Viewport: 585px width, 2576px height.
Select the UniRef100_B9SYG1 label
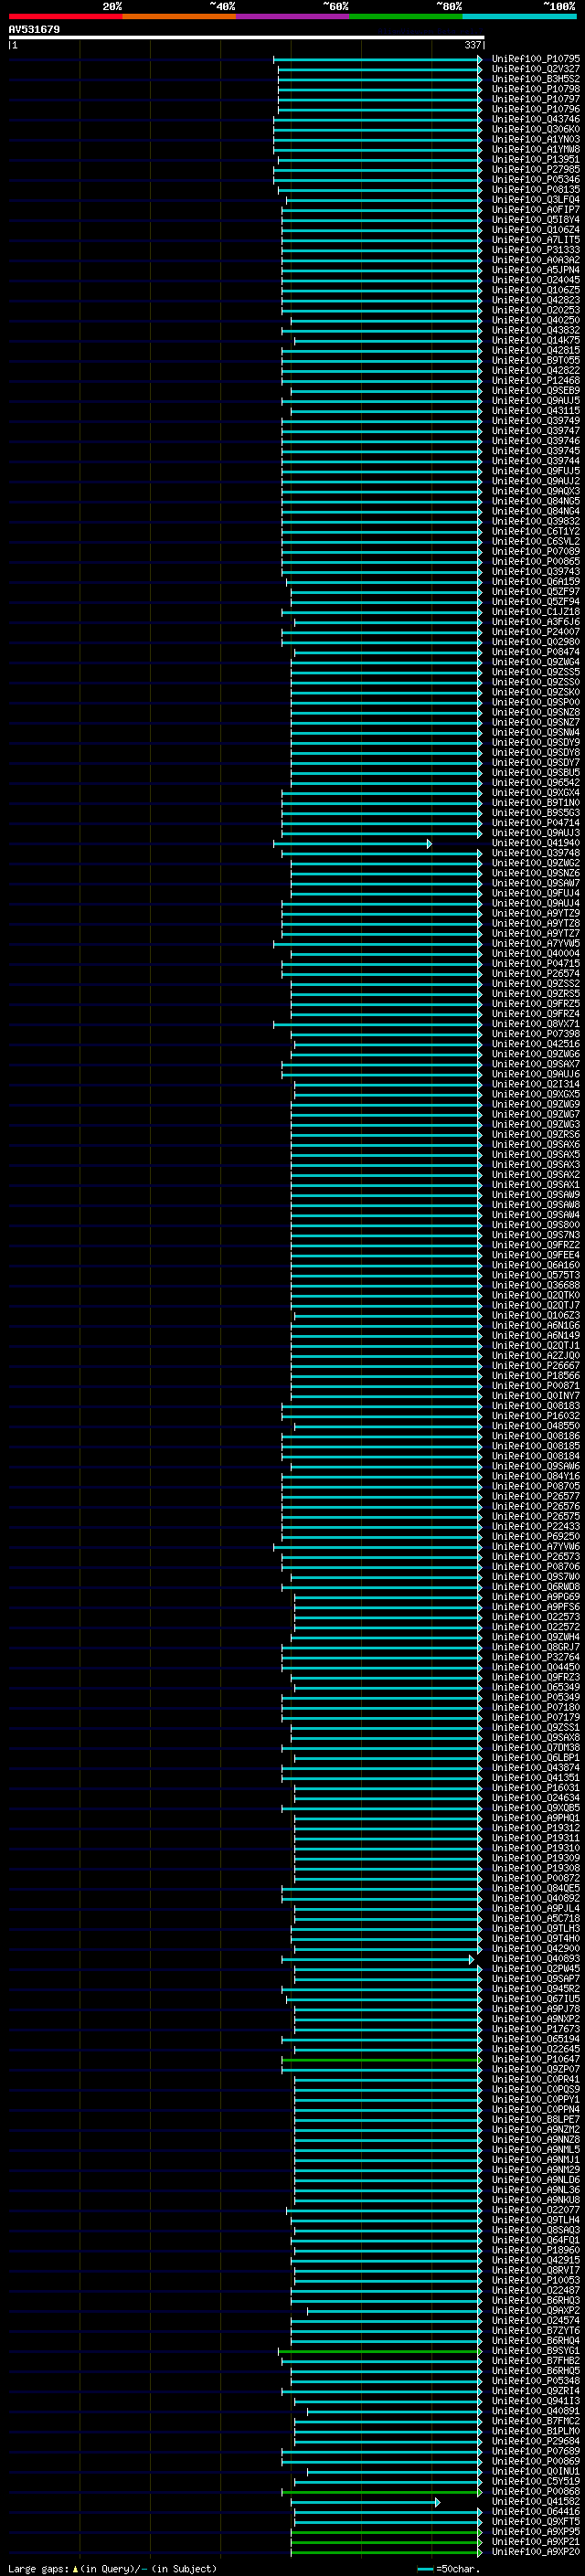tap(535, 2351)
